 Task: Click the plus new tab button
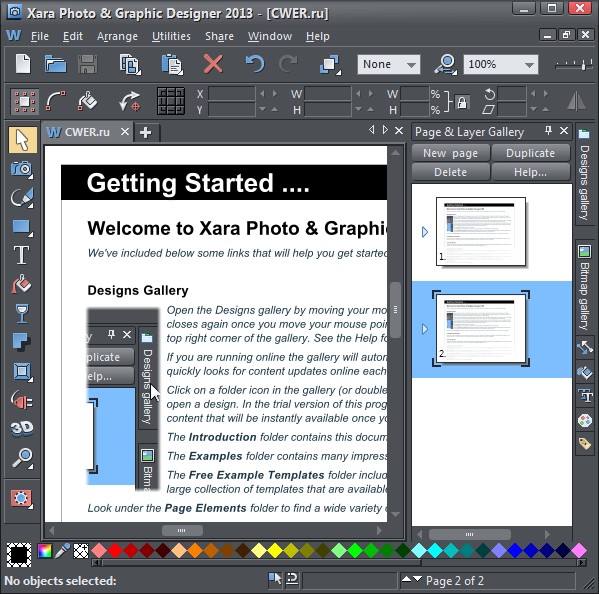pyautogui.click(x=145, y=133)
